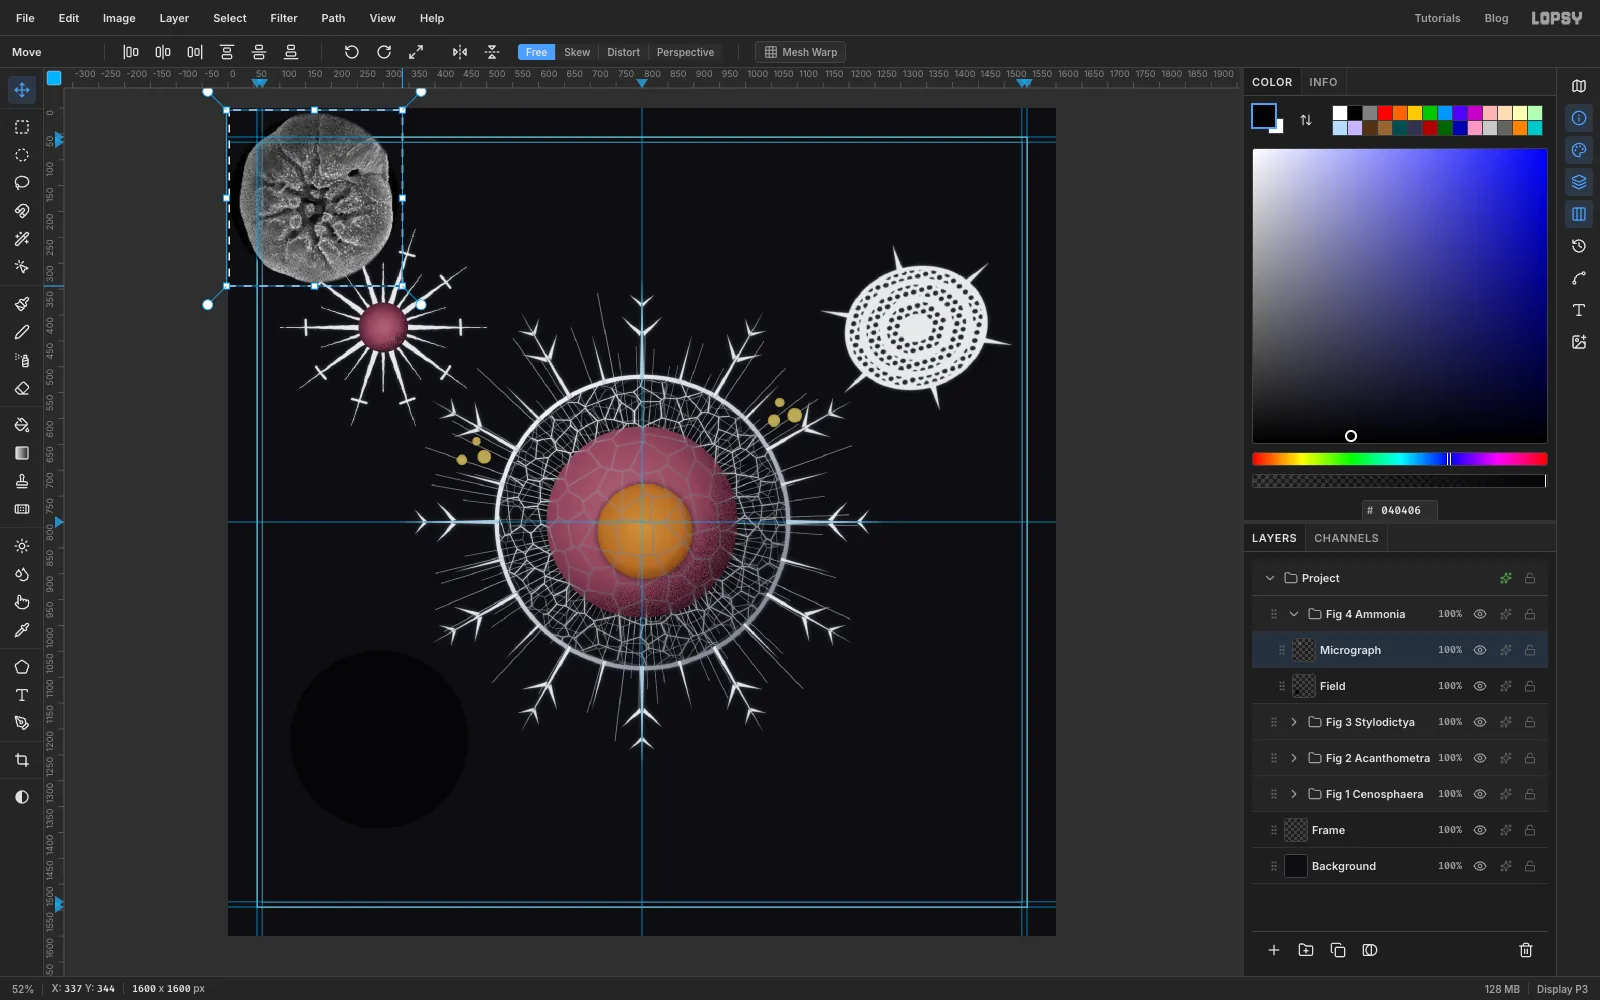
Task: Collapse the Fig 4 Ammonia group
Action: (x=1294, y=614)
